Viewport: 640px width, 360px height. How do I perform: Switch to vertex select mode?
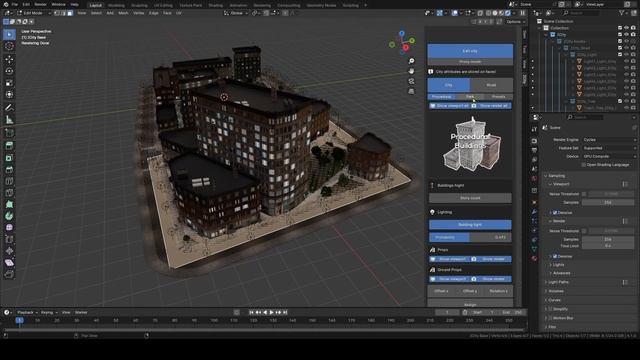pyautogui.click(x=57, y=13)
